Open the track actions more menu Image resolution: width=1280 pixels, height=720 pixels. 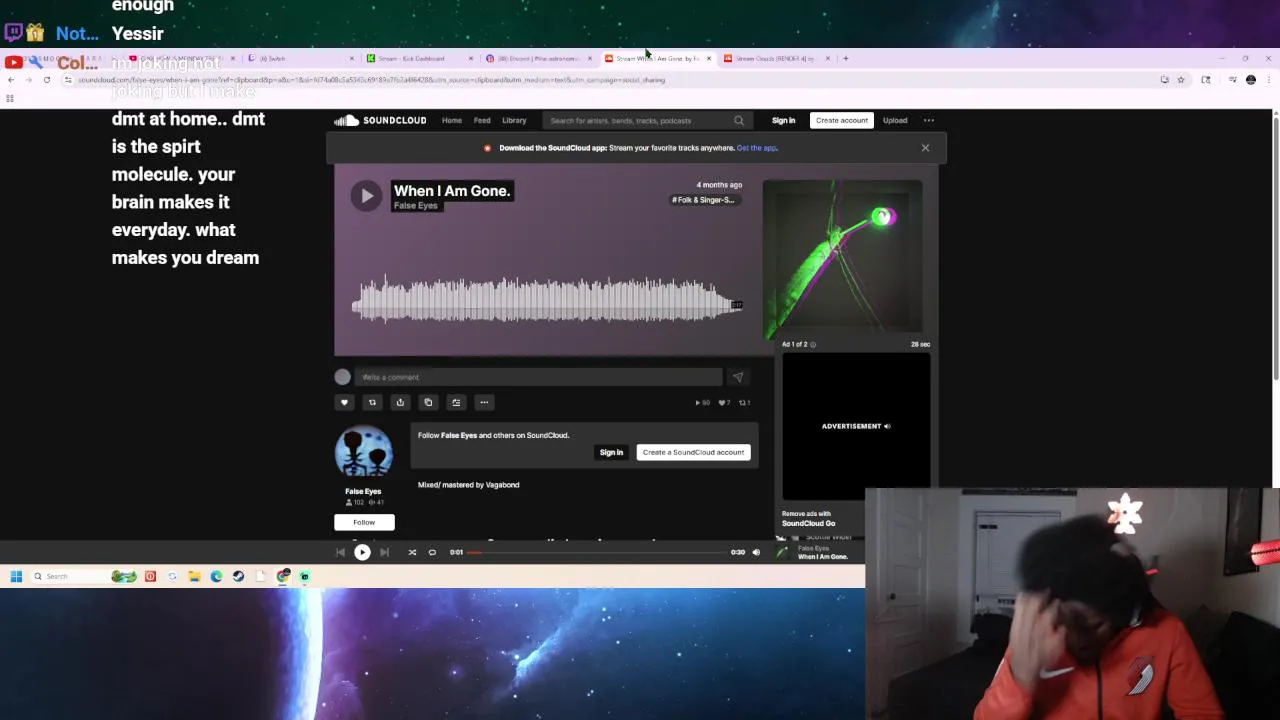(x=484, y=402)
